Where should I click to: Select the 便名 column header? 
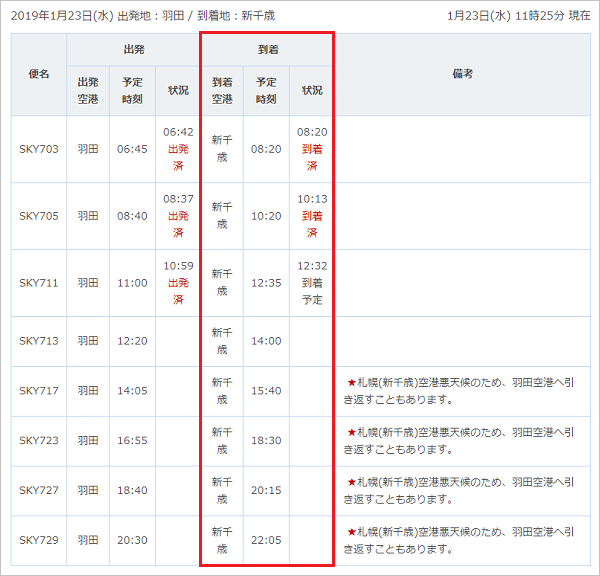(39, 74)
